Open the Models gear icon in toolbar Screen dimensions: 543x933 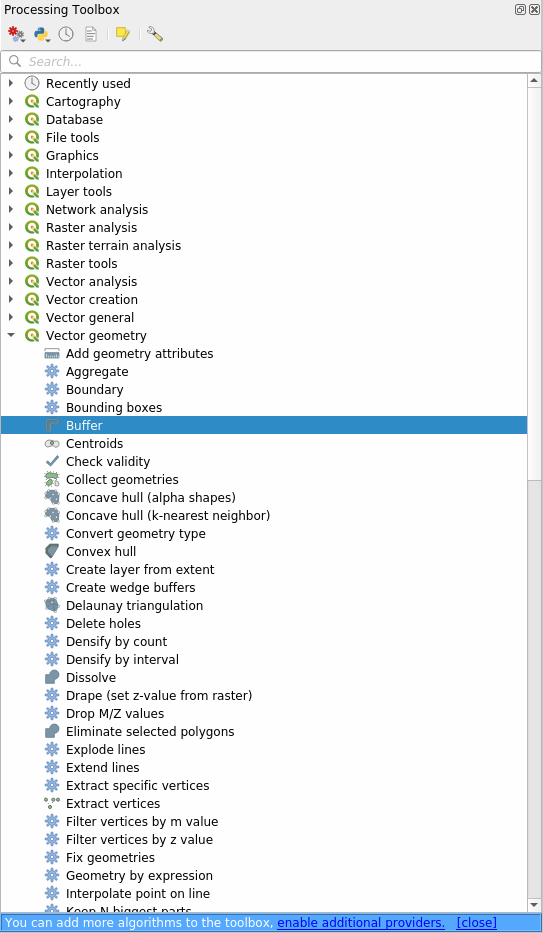pos(16,34)
